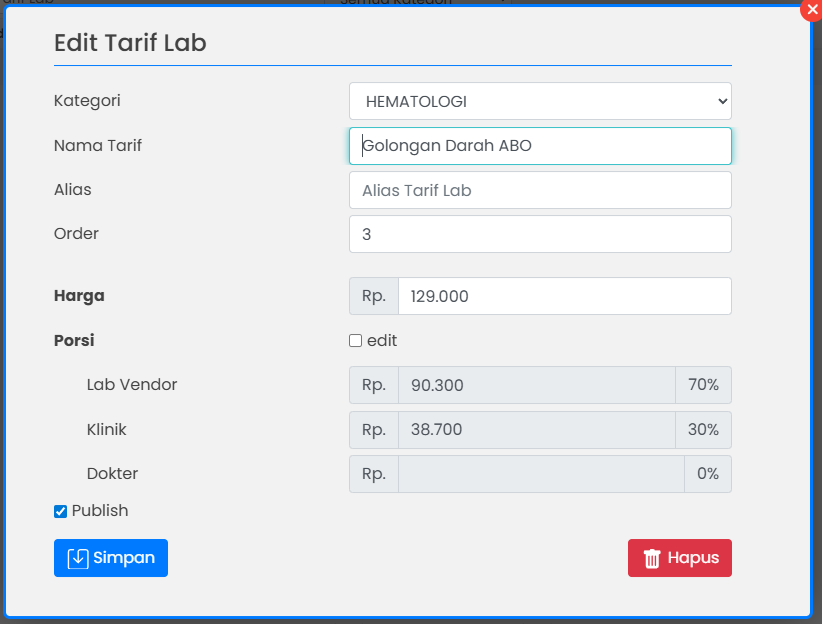Viewport: 822px width, 624px height.
Task: Click the 0% Dokter percentage
Action: [x=707, y=474]
